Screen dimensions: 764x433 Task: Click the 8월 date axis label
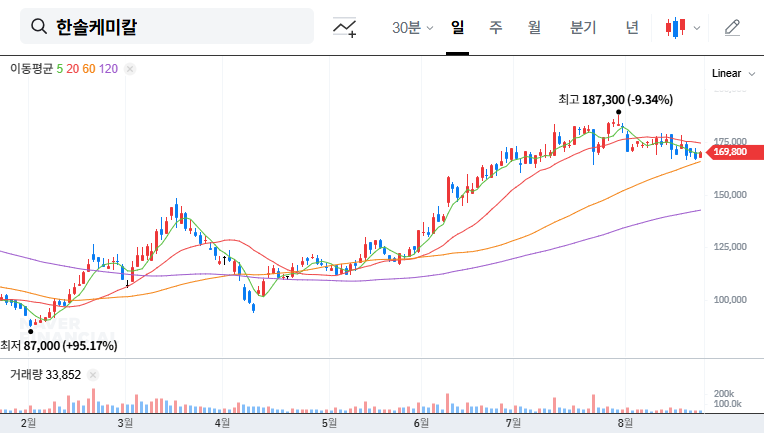[x=625, y=423]
